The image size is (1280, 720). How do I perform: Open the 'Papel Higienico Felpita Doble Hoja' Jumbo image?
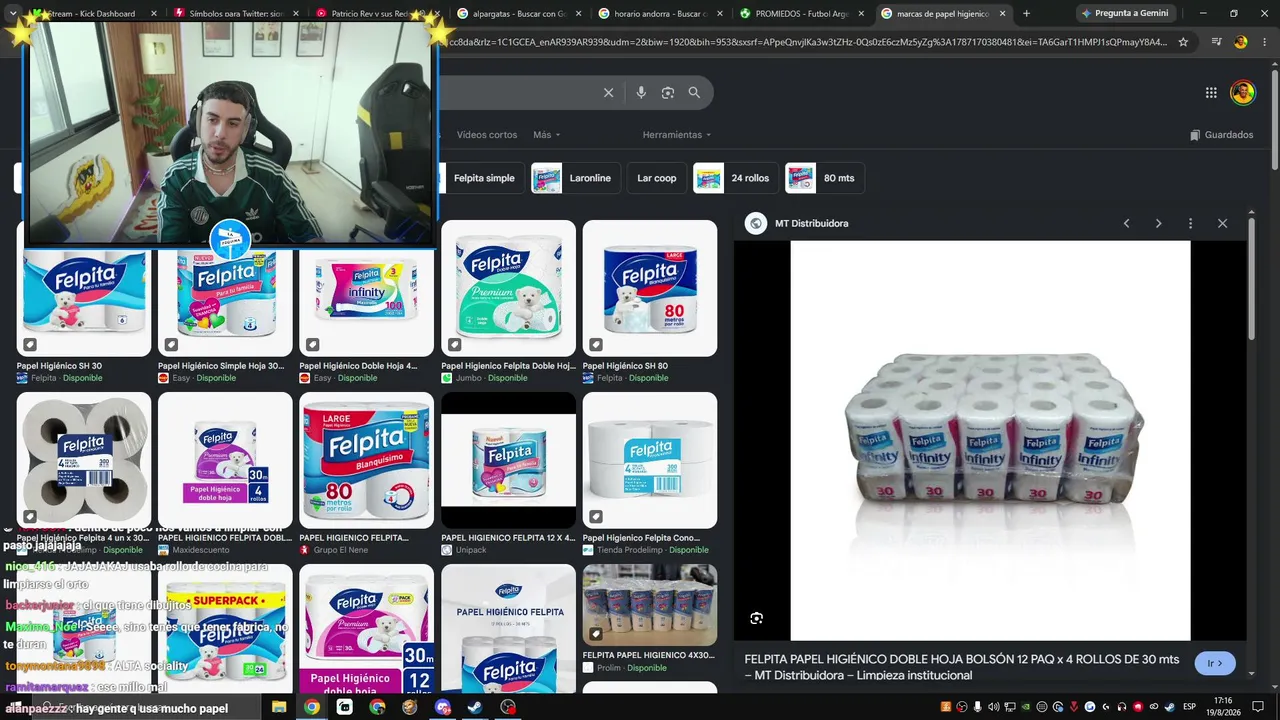click(x=508, y=288)
